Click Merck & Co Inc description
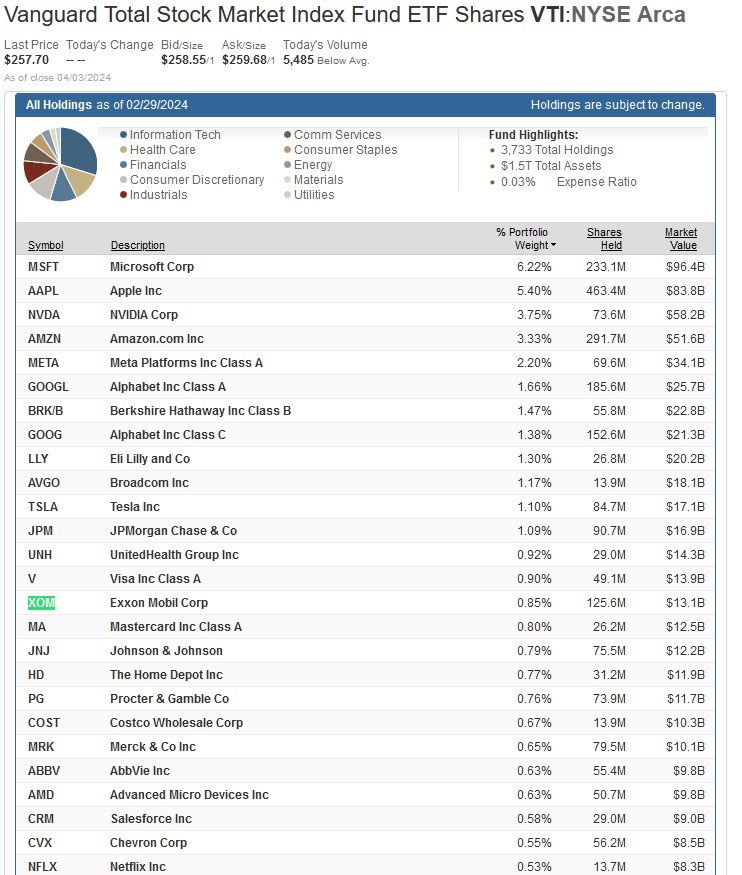The width and height of the screenshot is (742, 875). [x=153, y=747]
